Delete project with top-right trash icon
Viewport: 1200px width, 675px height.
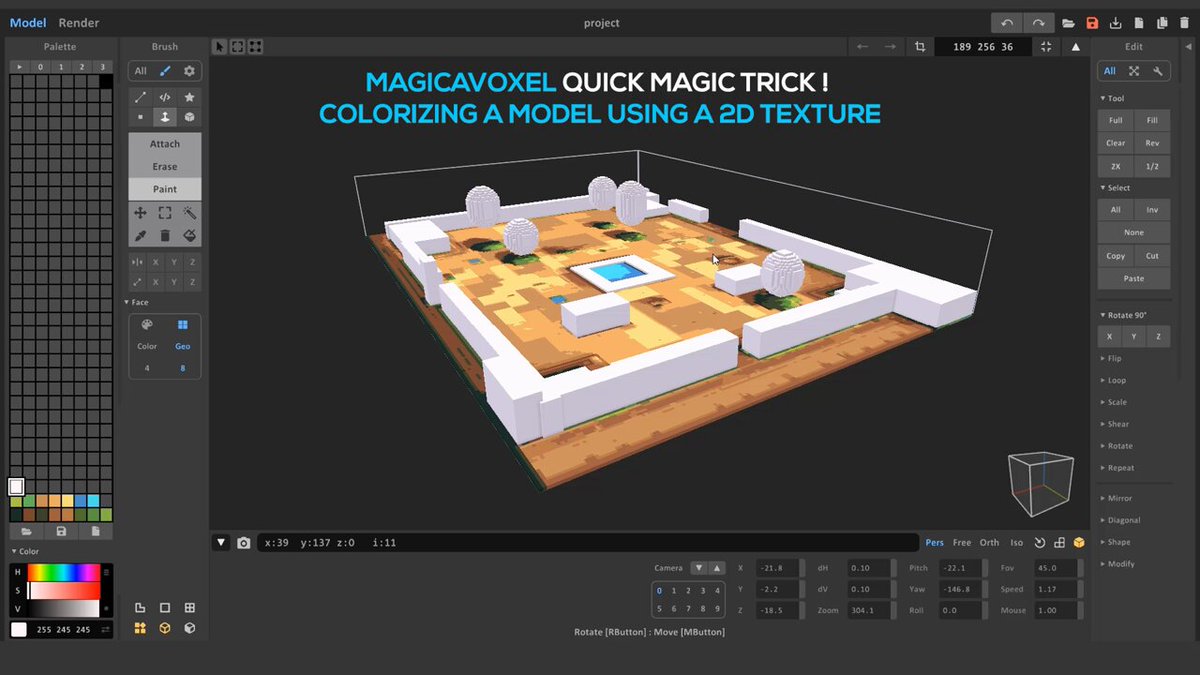1185,23
